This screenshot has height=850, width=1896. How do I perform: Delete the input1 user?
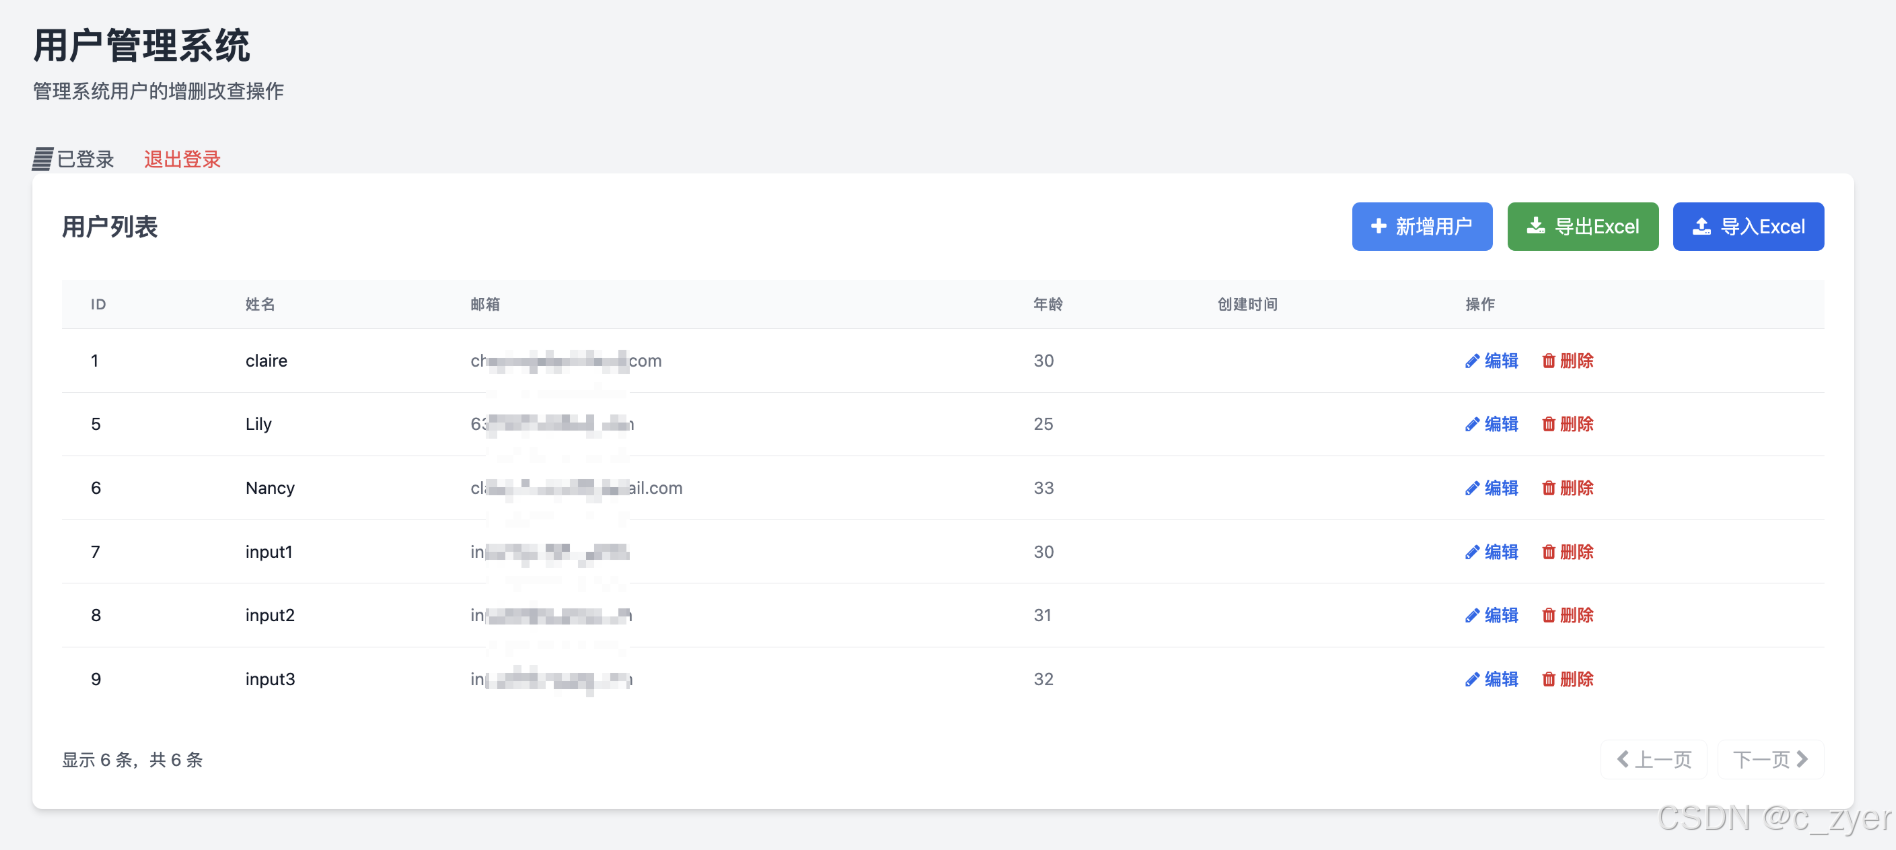click(1568, 552)
